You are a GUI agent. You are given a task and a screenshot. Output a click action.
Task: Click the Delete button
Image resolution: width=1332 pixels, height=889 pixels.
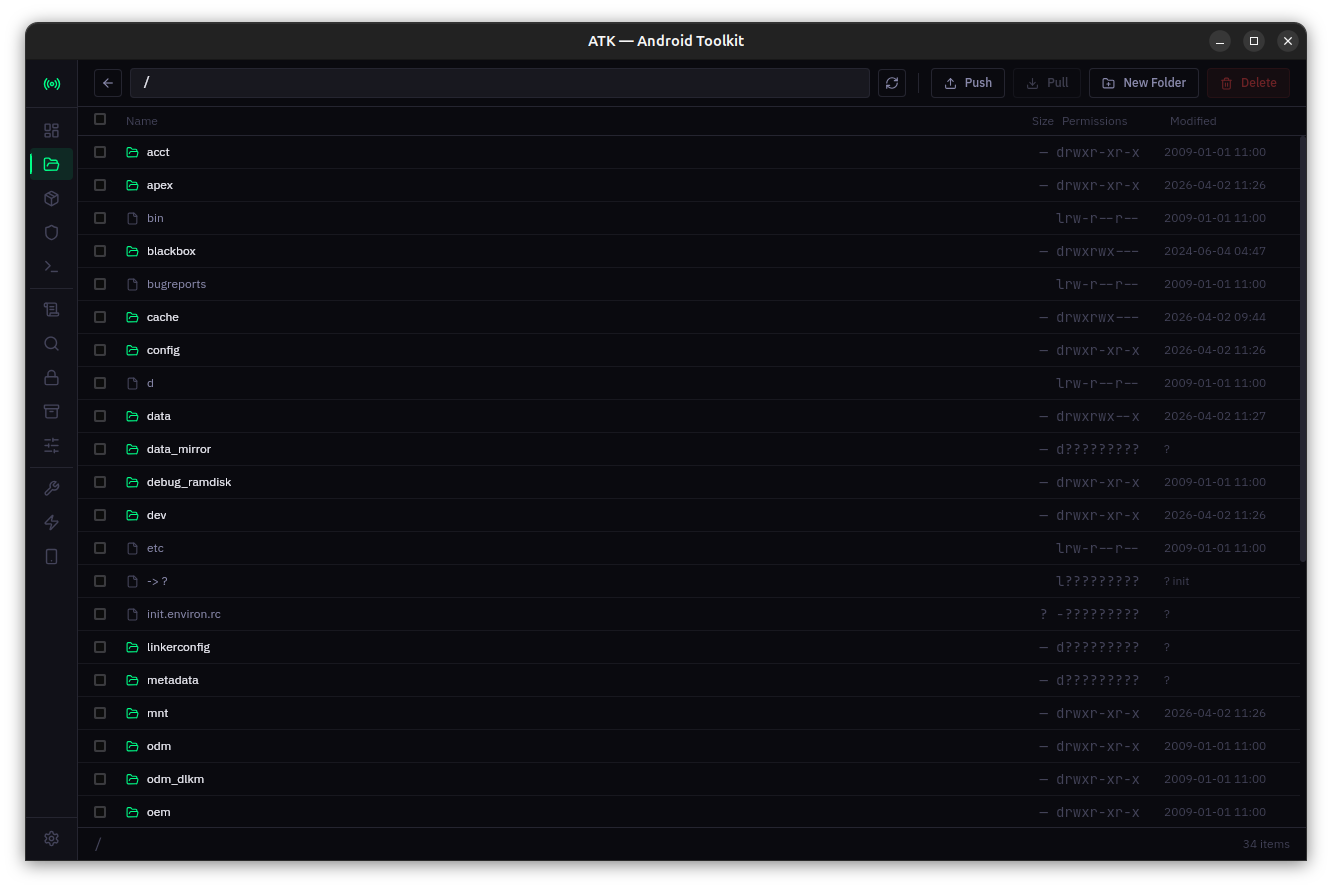click(x=1248, y=83)
